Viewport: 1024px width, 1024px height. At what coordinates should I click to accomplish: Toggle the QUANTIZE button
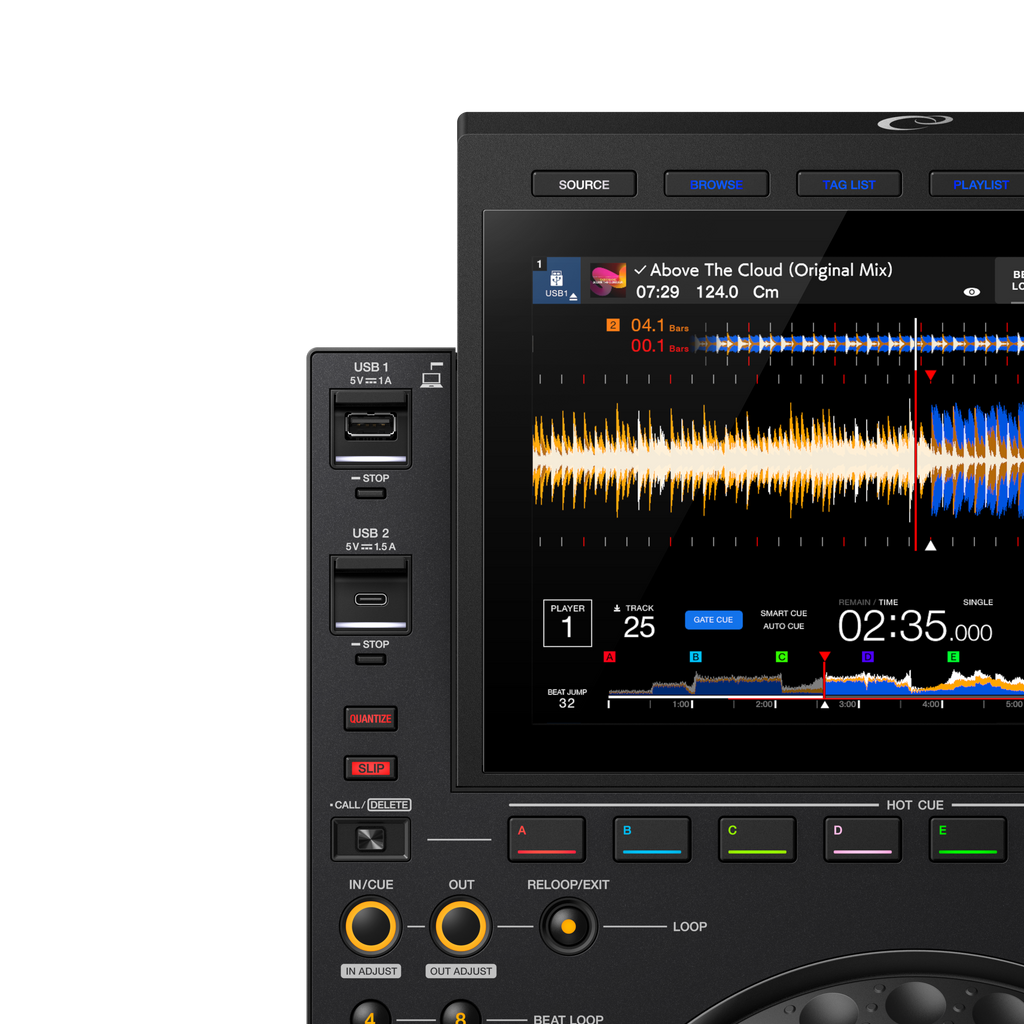tap(370, 718)
